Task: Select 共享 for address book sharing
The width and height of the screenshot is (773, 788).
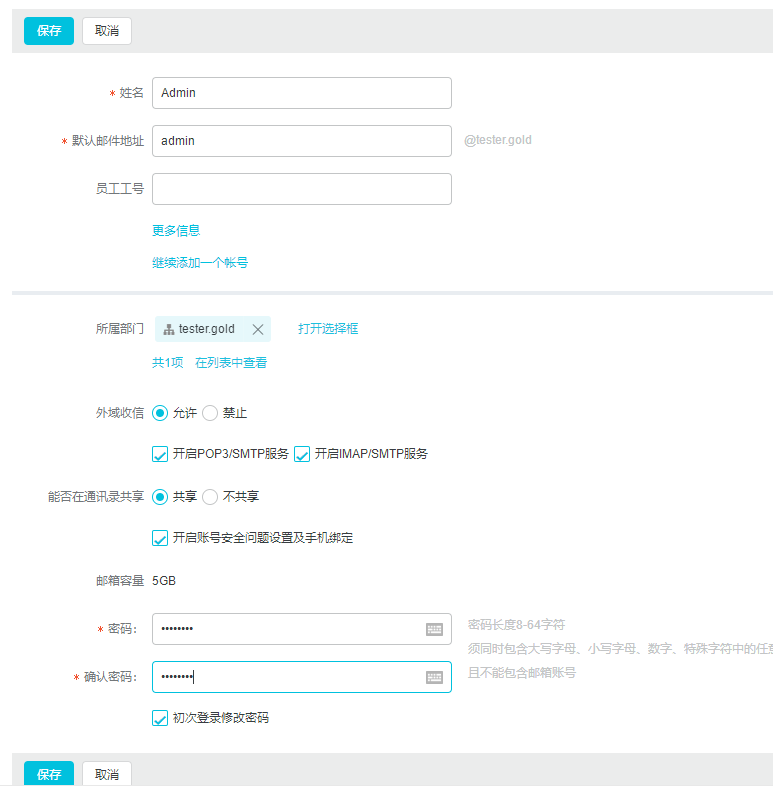Action: point(160,496)
